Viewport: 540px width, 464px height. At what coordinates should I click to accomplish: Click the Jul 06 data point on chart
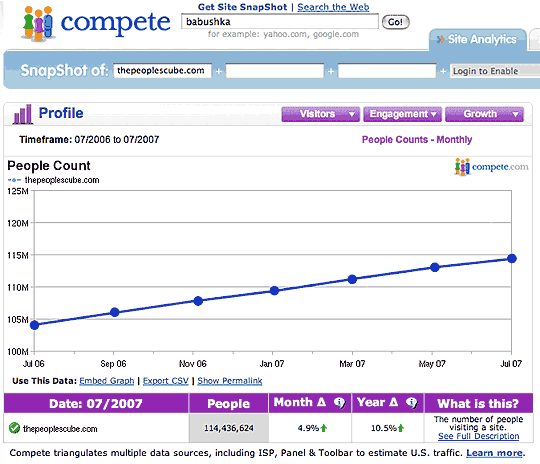coord(34,325)
